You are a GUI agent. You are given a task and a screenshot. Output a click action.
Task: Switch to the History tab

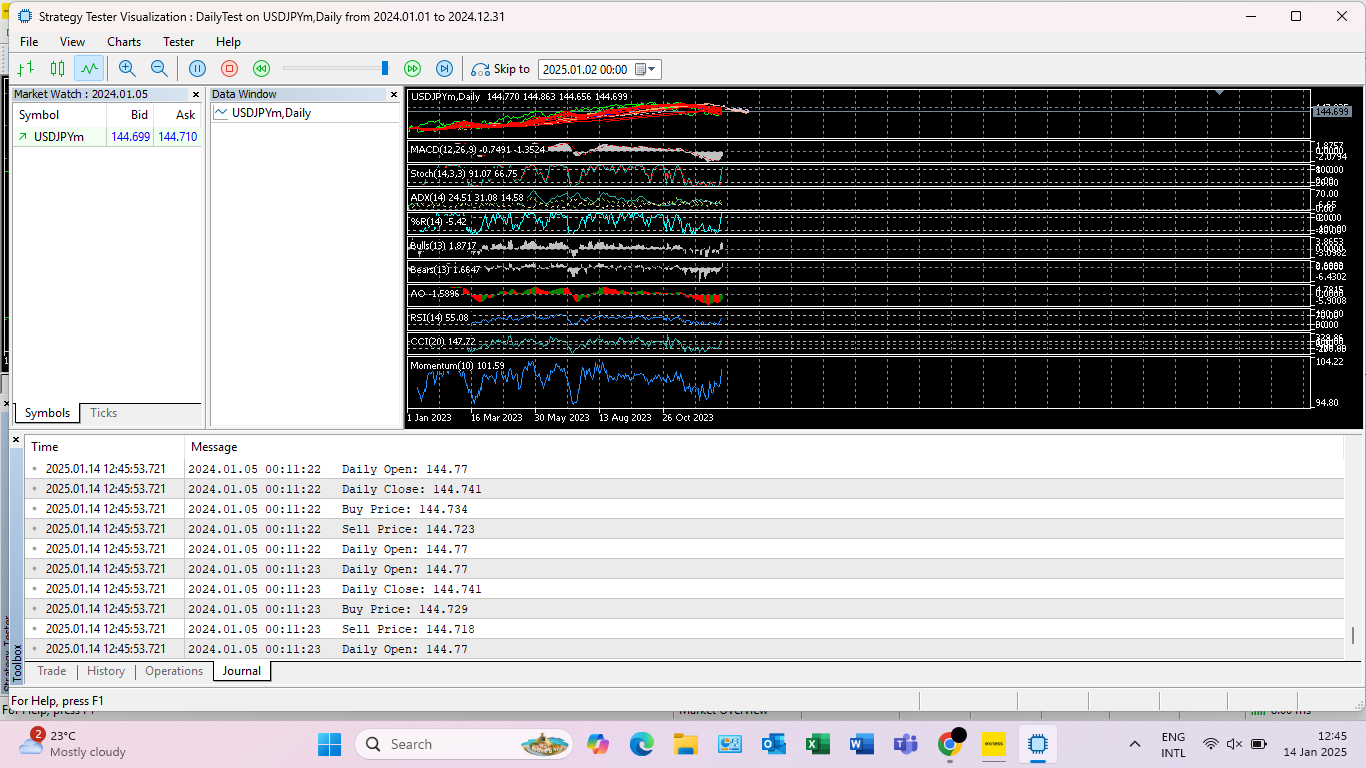(106, 671)
